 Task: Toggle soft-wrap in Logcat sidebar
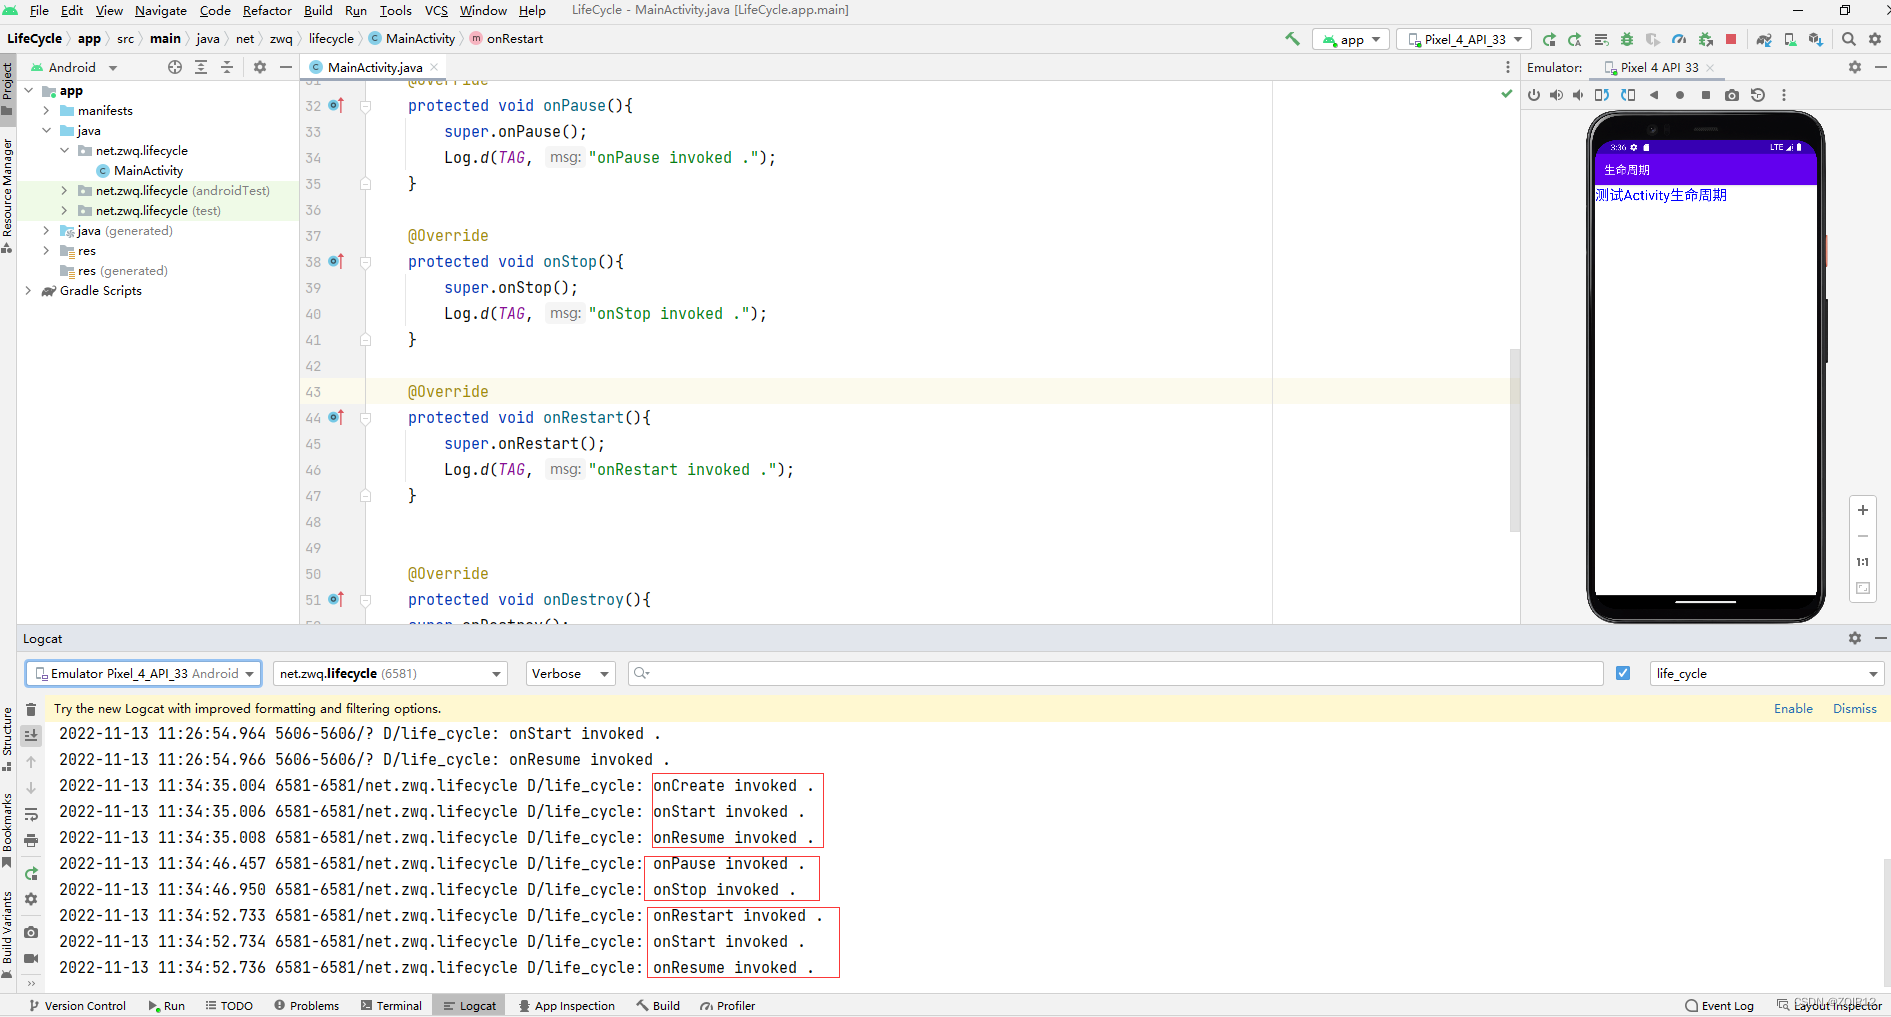point(31,814)
